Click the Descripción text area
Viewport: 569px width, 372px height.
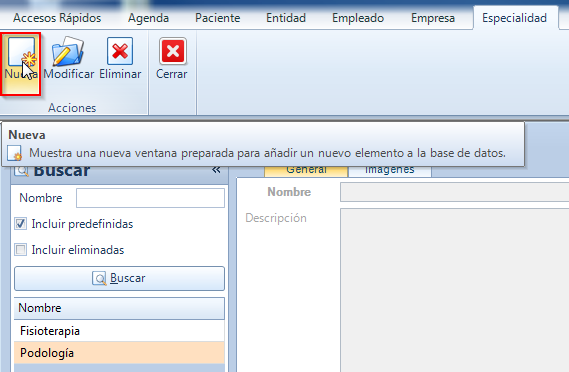click(454, 290)
